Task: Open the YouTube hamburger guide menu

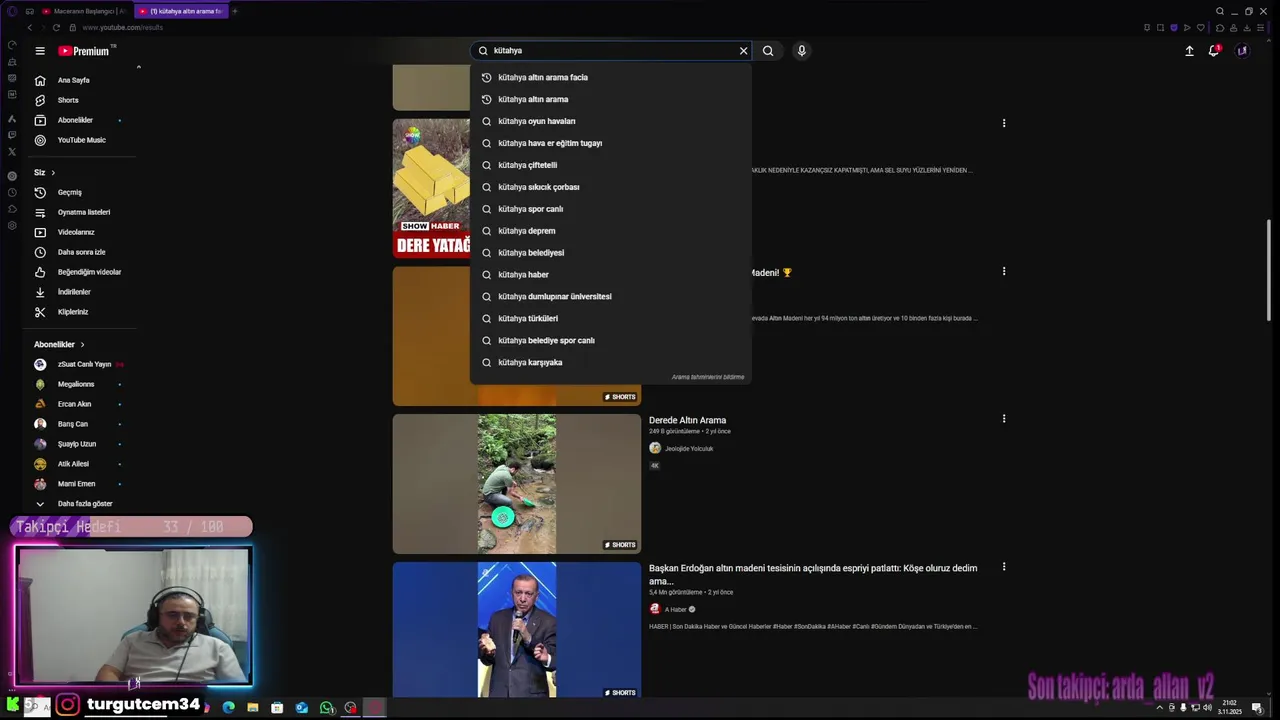Action: [x=40, y=51]
